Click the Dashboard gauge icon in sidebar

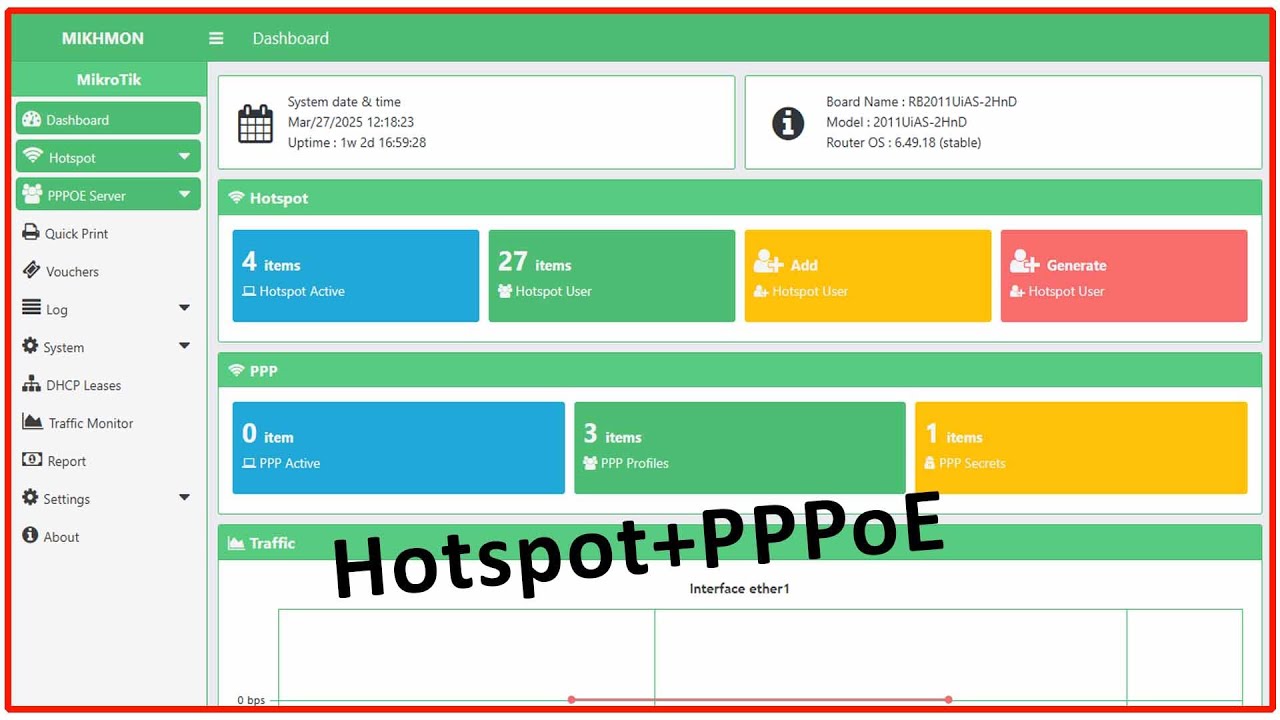[31, 119]
